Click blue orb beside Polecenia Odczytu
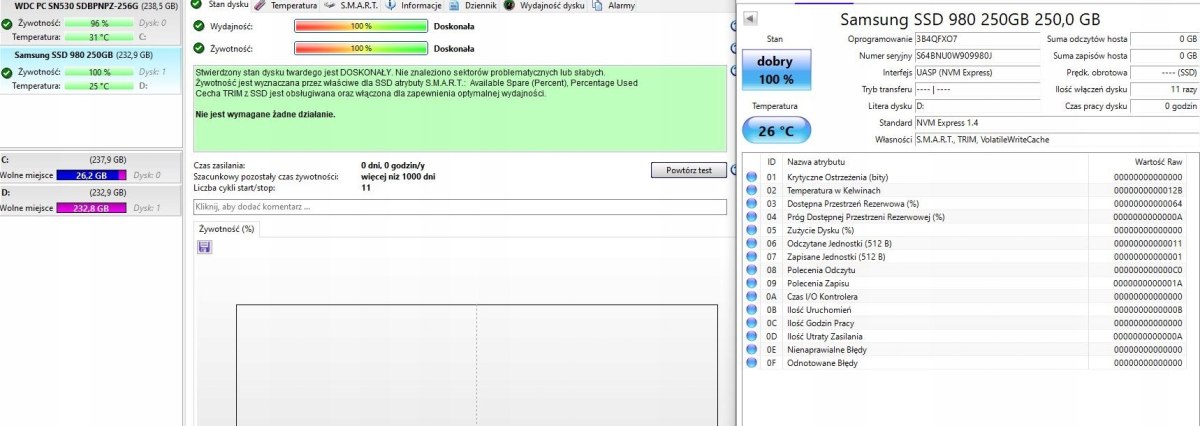Viewport: 1200px width, 426px height. coord(752,270)
